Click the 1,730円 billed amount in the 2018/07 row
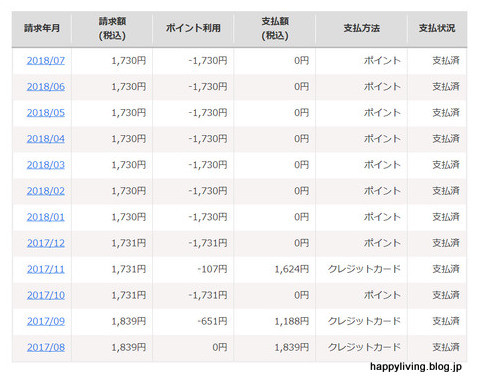This screenshot has width=478, height=386. 129,61
